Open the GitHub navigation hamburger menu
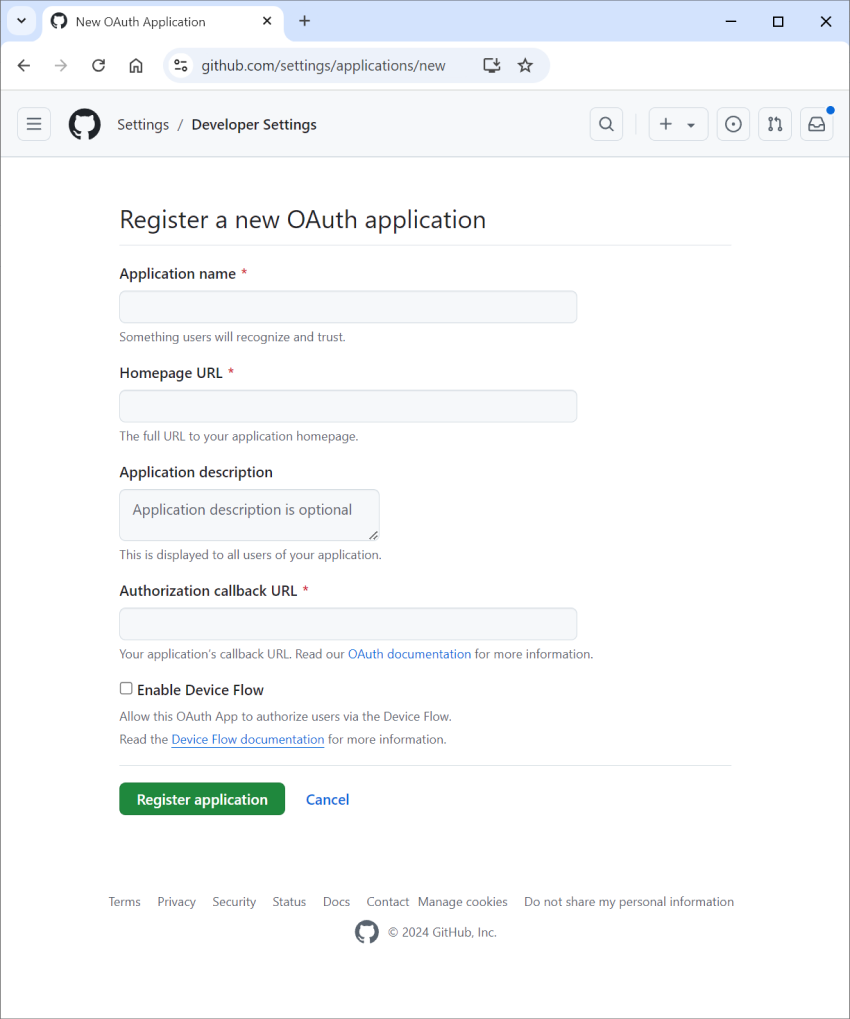The width and height of the screenshot is (850, 1019). (x=34, y=124)
